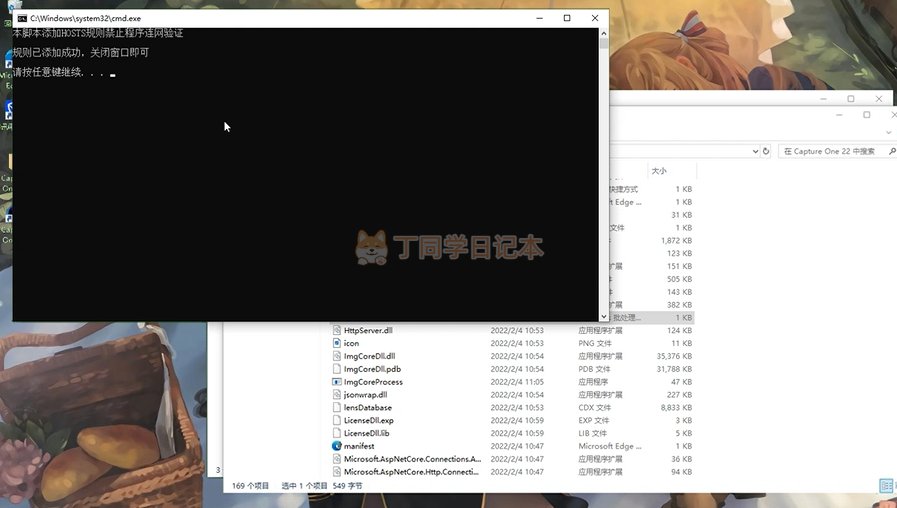Click the cmd scrollbar down arrow
This screenshot has height=508, width=897.
[604, 316]
